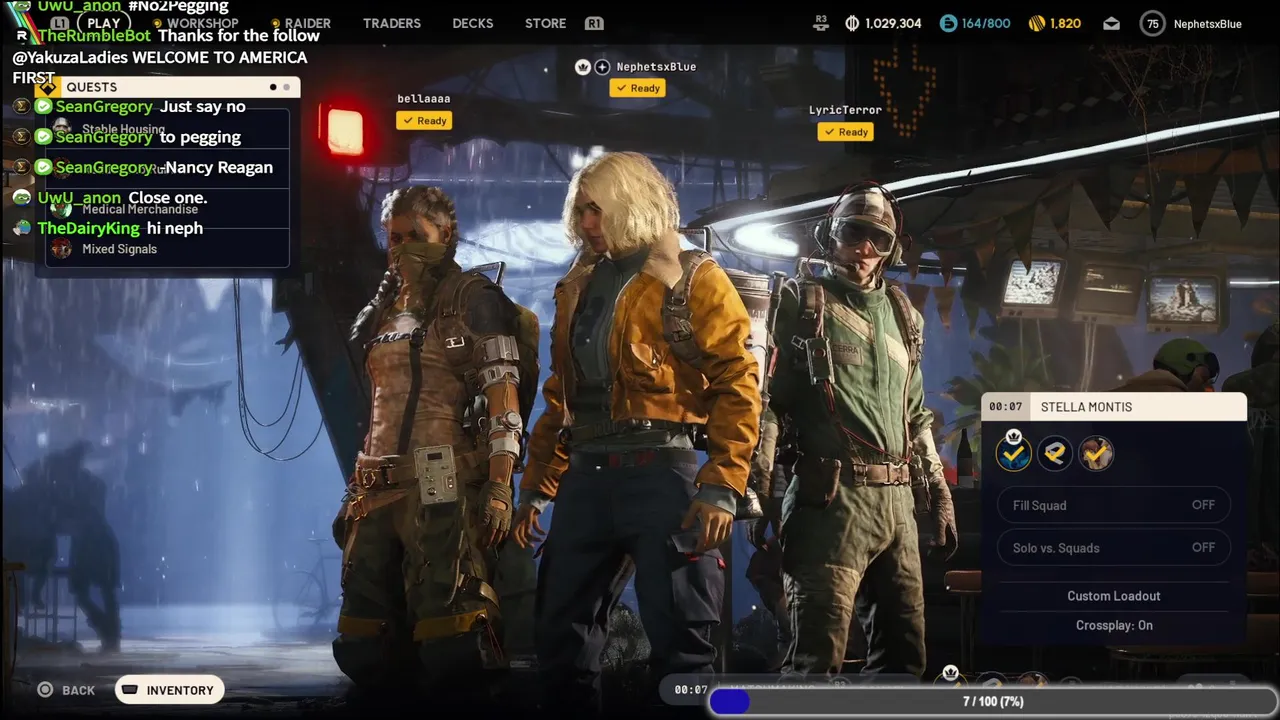Click the gold token icon beside 1,820
Viewport: 1280px width, 720px height.
1036,23
